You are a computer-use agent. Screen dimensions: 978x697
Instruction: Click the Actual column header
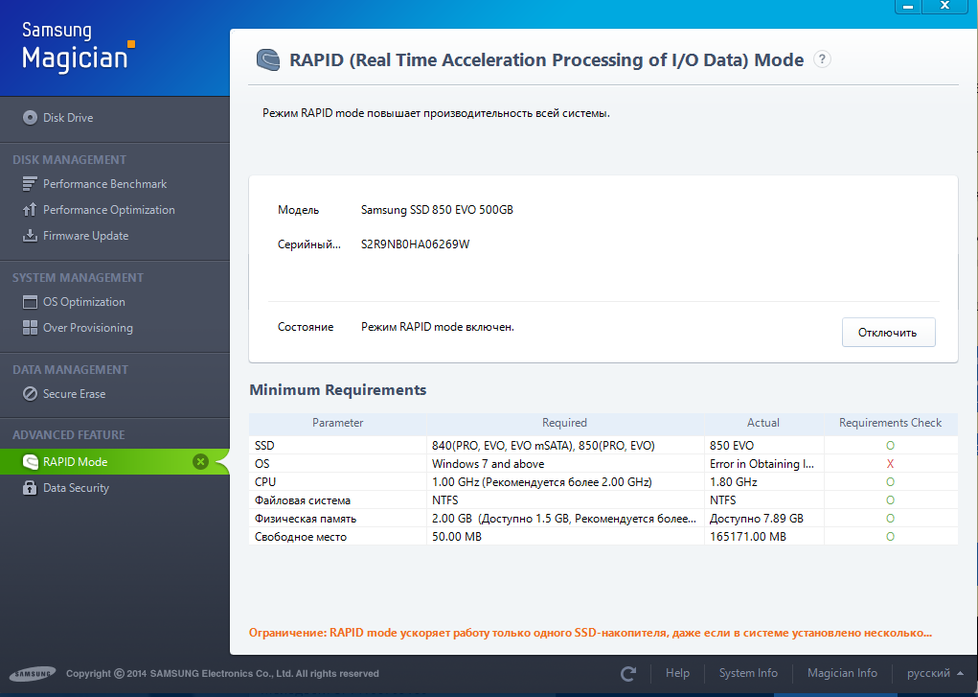click(x=763, y=423)
